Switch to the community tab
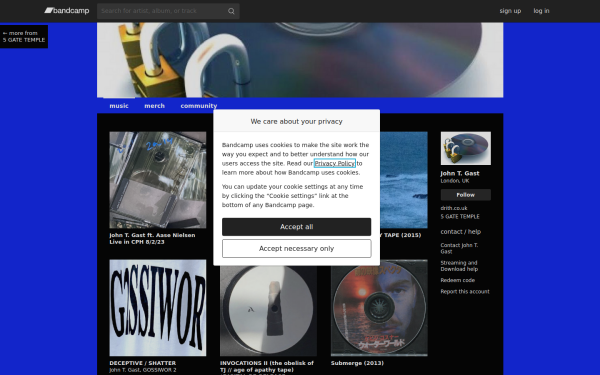This screenshot has height=375, width=600. tap(199, 106)
